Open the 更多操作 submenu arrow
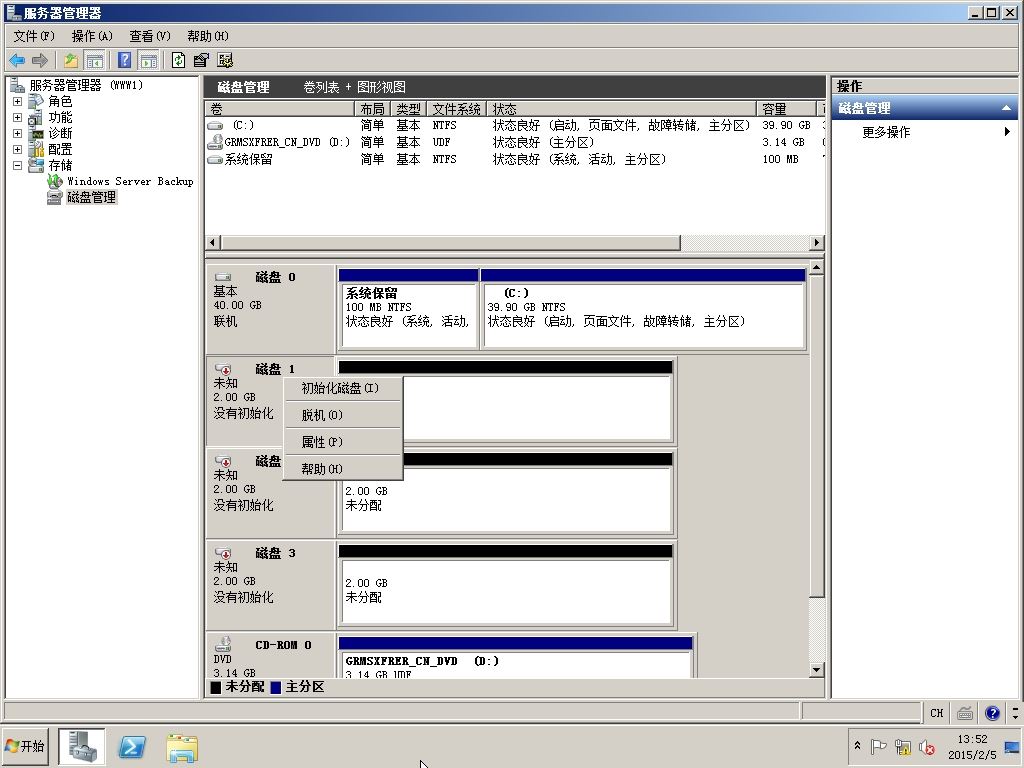This screenshot has width=1024, height=768. click(1008, 132)
